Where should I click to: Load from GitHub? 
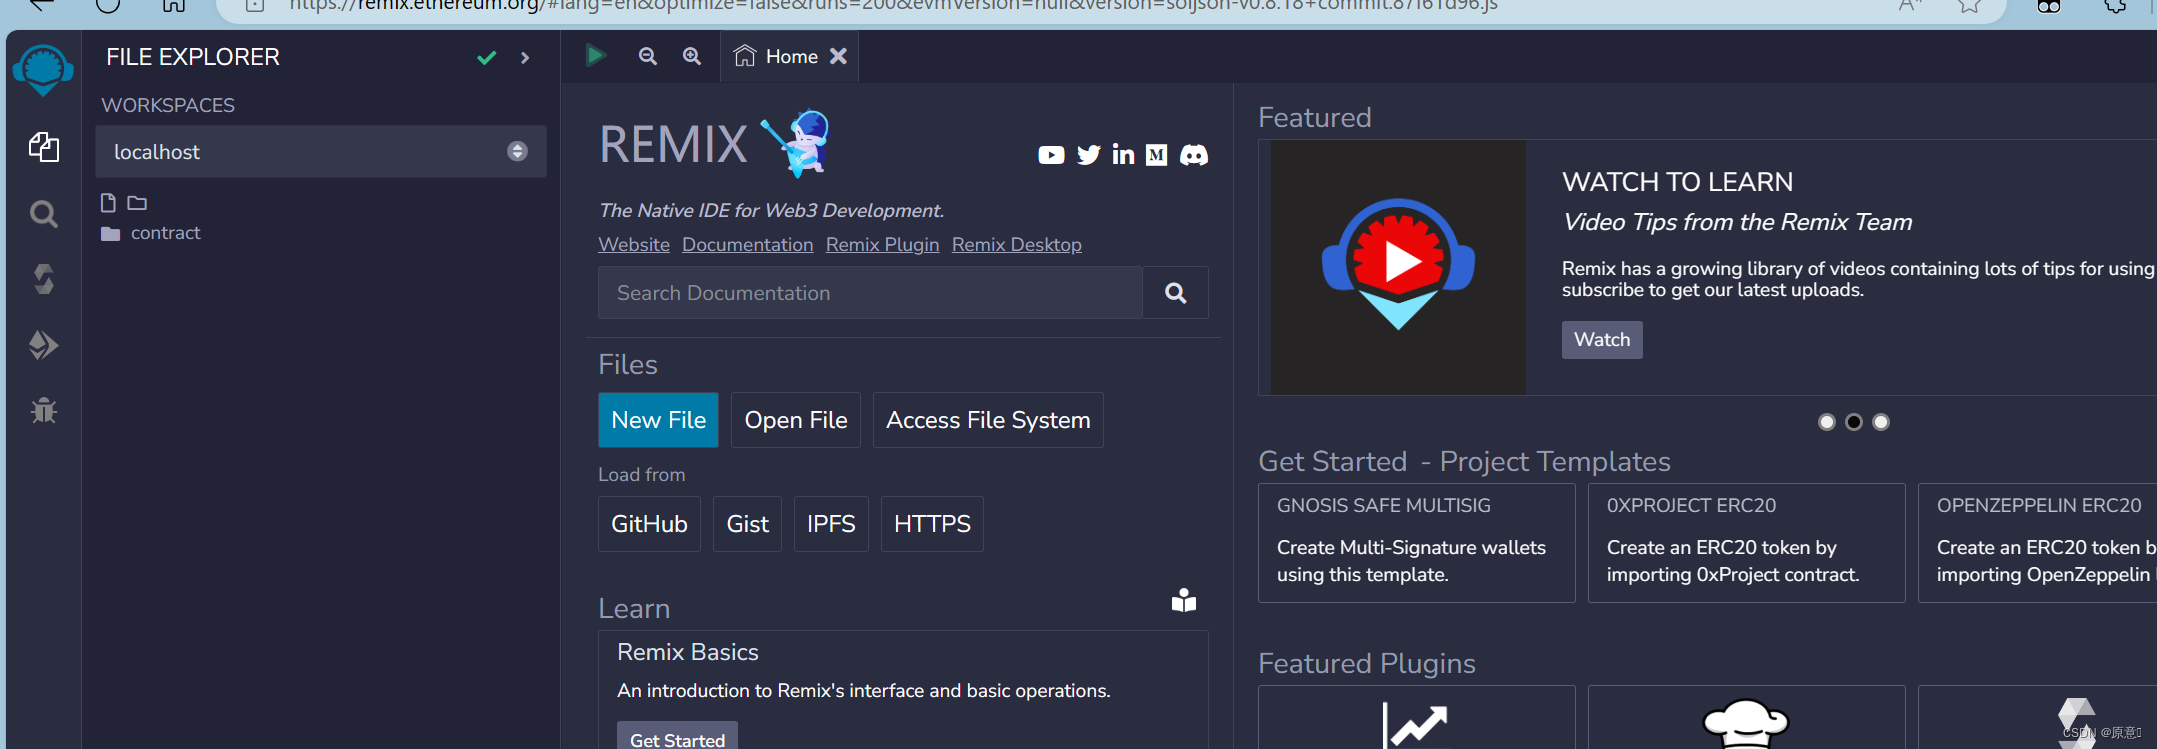(649, 524)
